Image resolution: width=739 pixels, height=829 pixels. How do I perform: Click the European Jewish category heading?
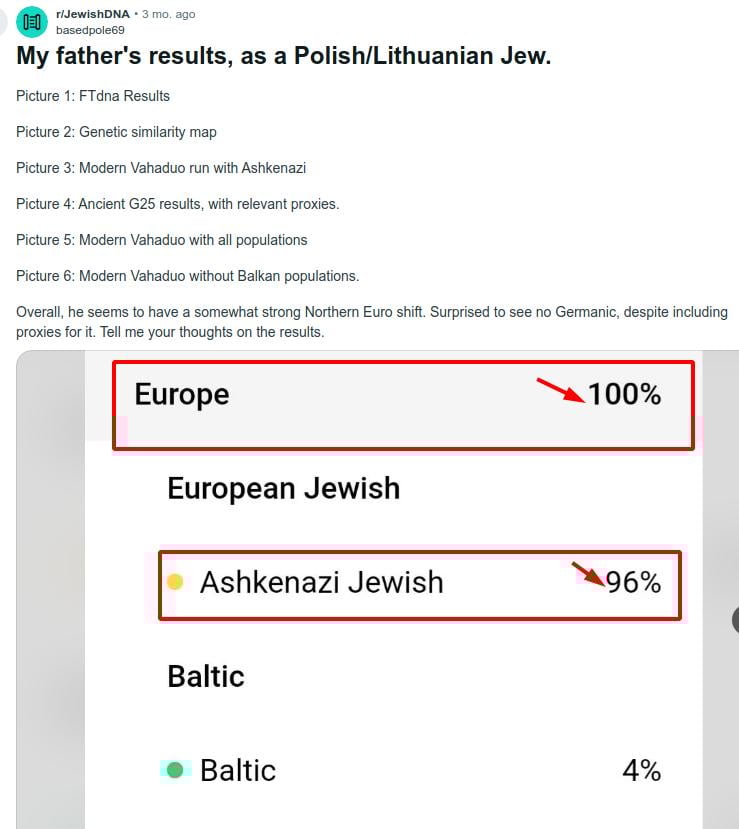[284, 489]
